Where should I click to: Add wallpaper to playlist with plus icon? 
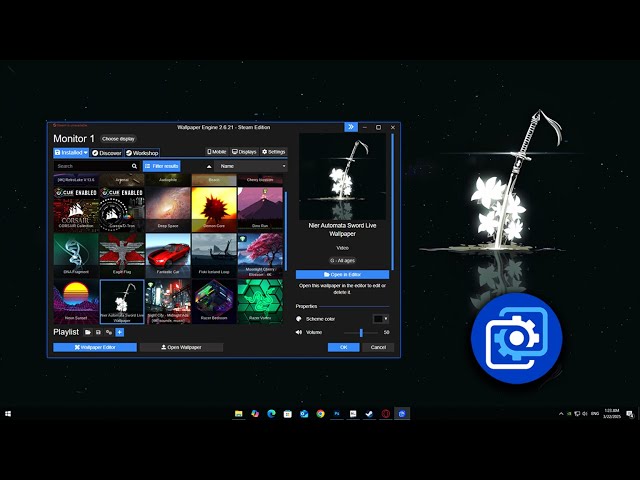(x=120, y=332)
